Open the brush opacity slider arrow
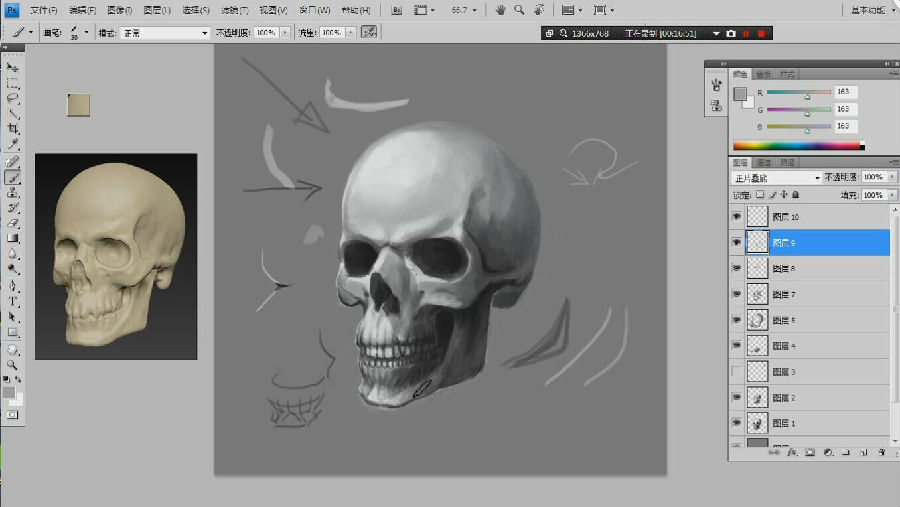The height and width of the screenshot is (507, 900). click(x=284, y=33)
